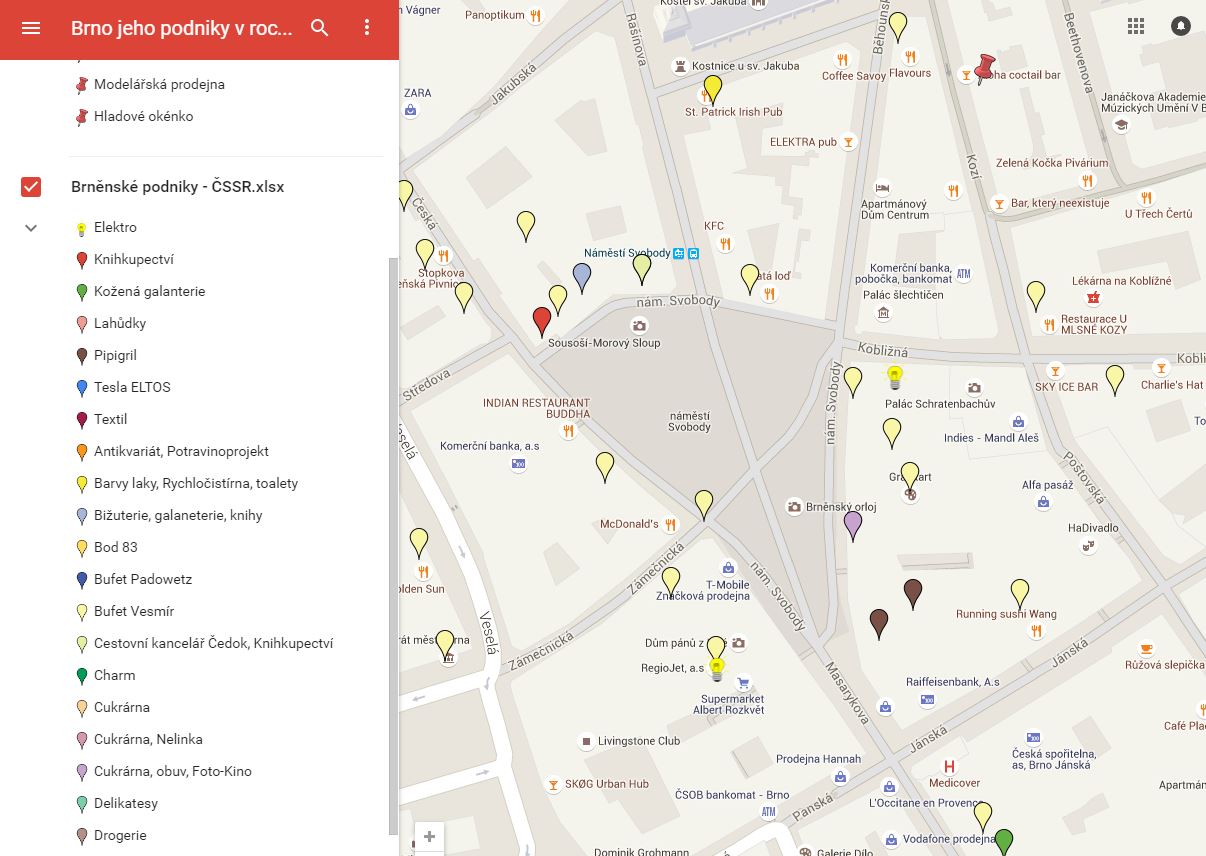Click the KFC restaurant icon

(x=725, y=242)
